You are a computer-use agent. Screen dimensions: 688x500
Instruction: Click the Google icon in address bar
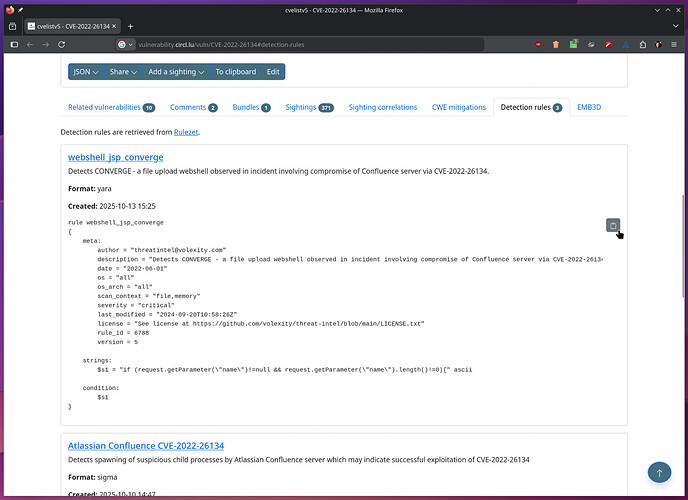point(123,45)
